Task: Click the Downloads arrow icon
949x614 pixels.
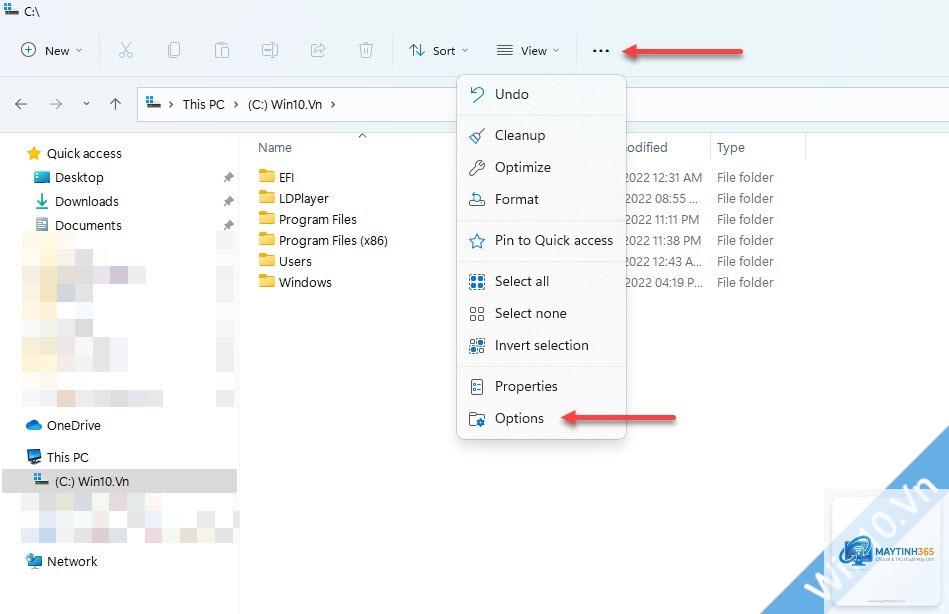Action: [42, 201]
